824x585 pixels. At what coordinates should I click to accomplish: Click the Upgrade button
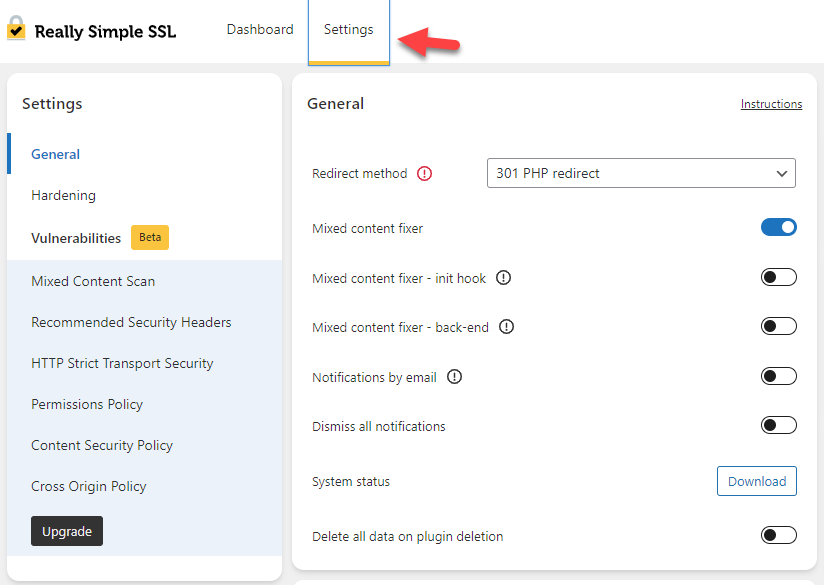pyautogui.click(x=67, y=531)
